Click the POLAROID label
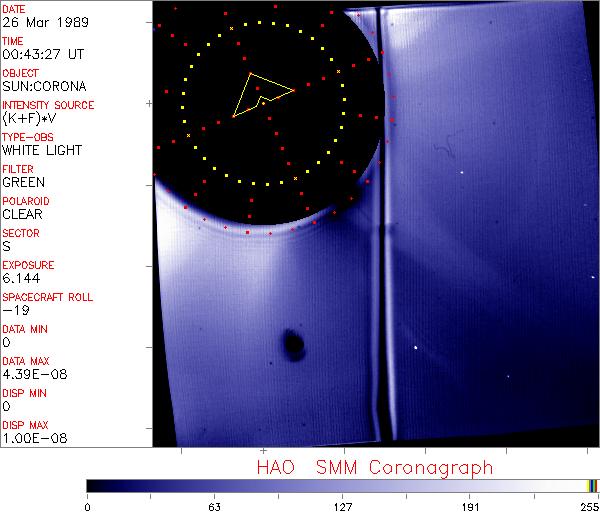This screenshot has width=600, height=512. 26,201
